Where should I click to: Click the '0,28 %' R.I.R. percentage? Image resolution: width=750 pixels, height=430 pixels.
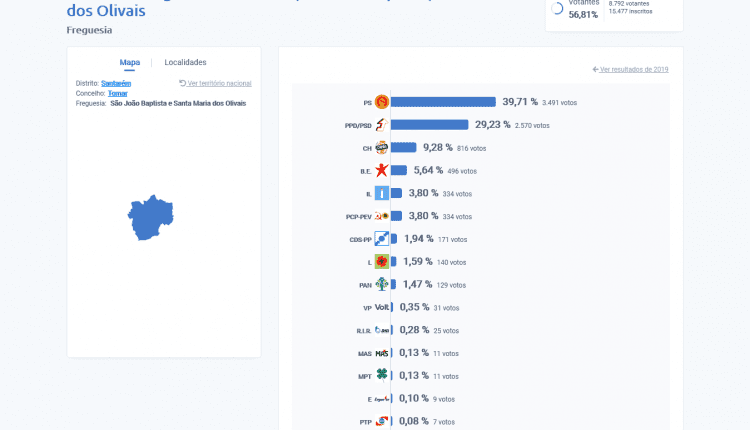(414, 330)
